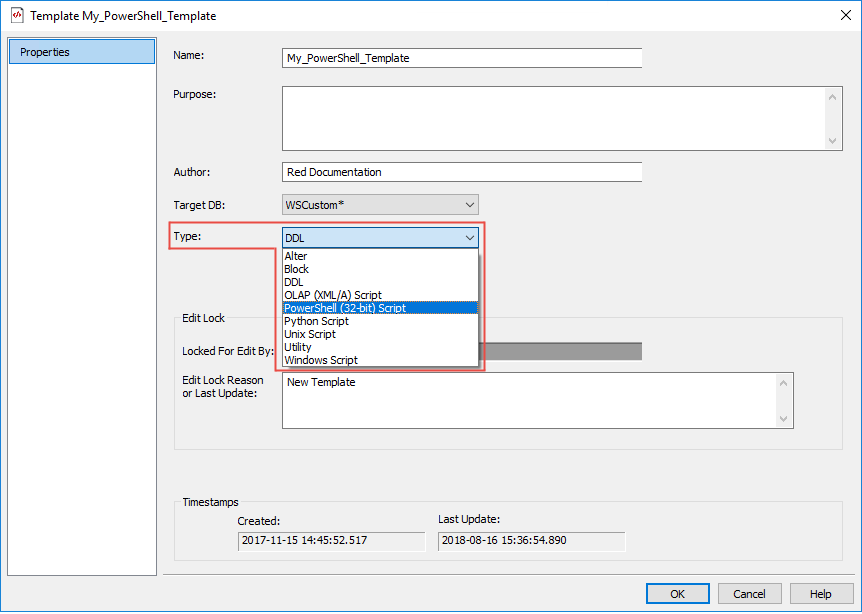862x614 pixels.
Task: Select the Properties tab in sidebar
Action: [x=82, y=52]
